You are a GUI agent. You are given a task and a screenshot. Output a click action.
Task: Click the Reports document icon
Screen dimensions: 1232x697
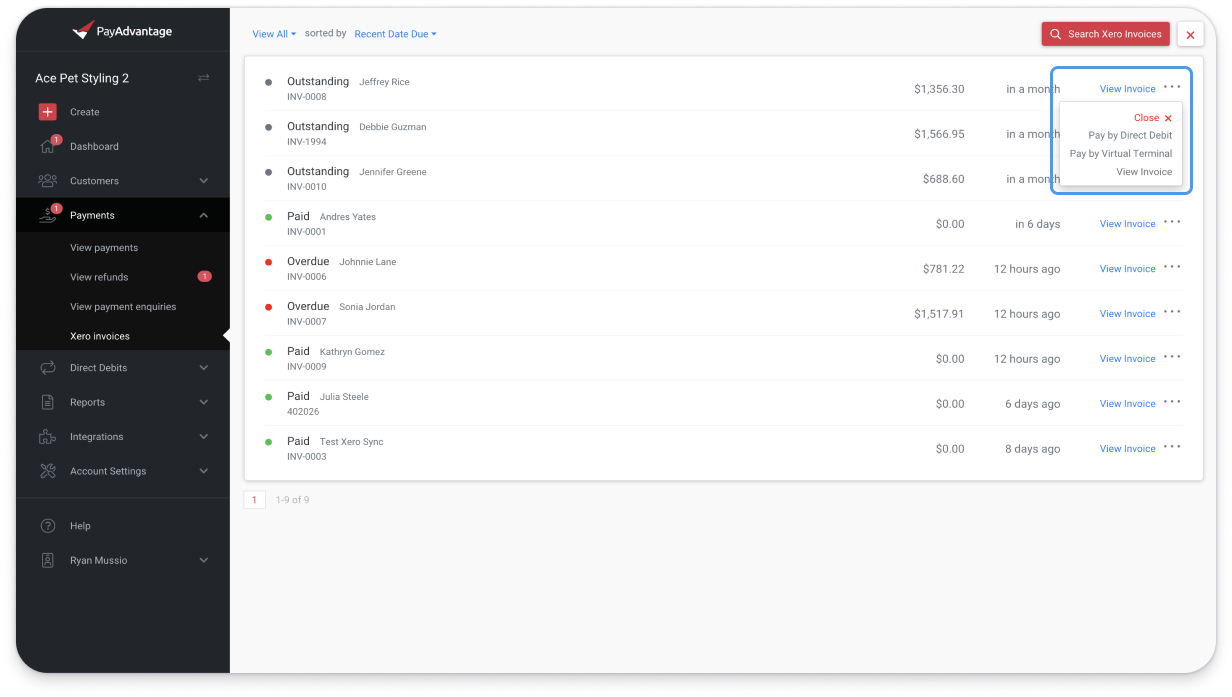point(47,402)
